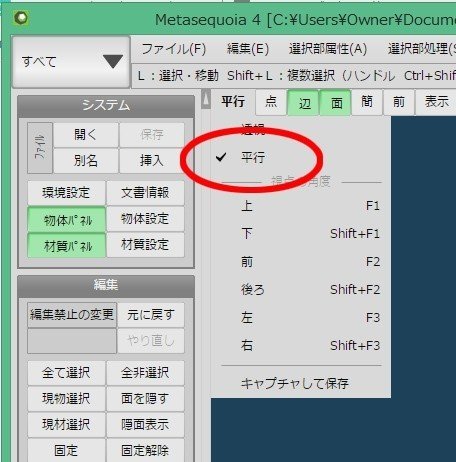Click the ファイル vertical label tab
Screen dimensions: 456x462
(40, 148)
